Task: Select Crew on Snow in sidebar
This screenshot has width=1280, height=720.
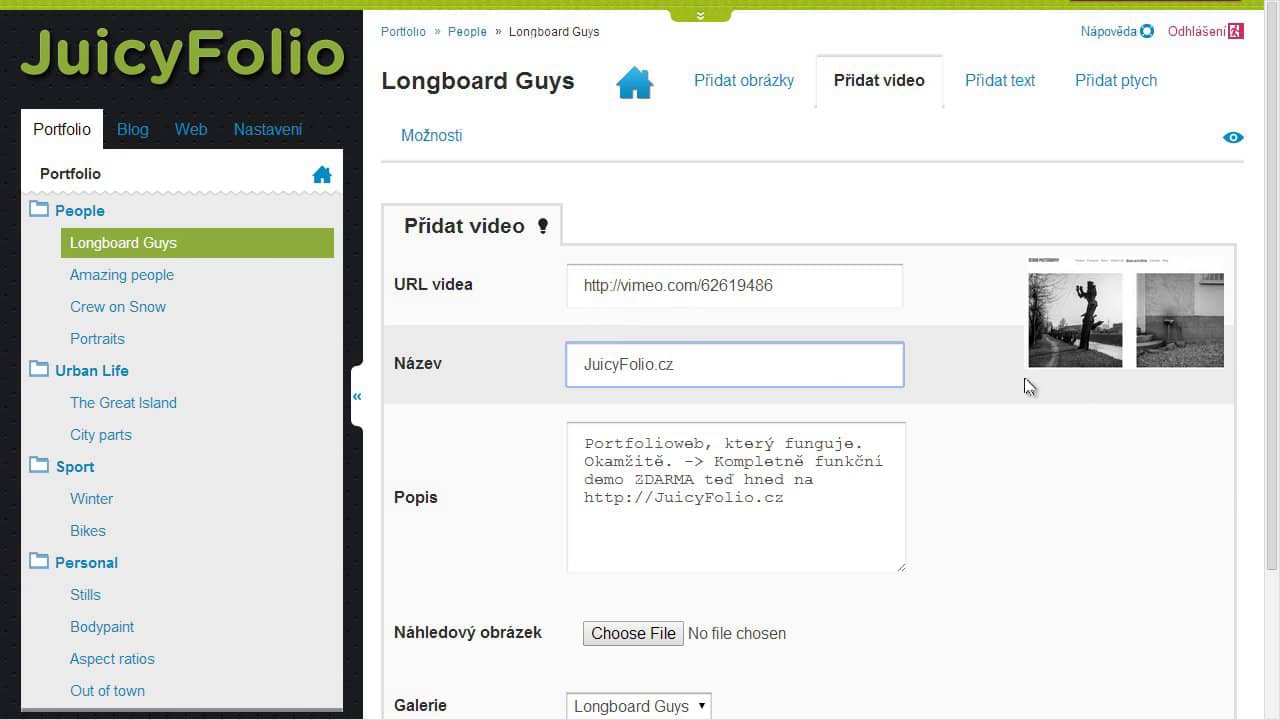Action: click(118, 307)
